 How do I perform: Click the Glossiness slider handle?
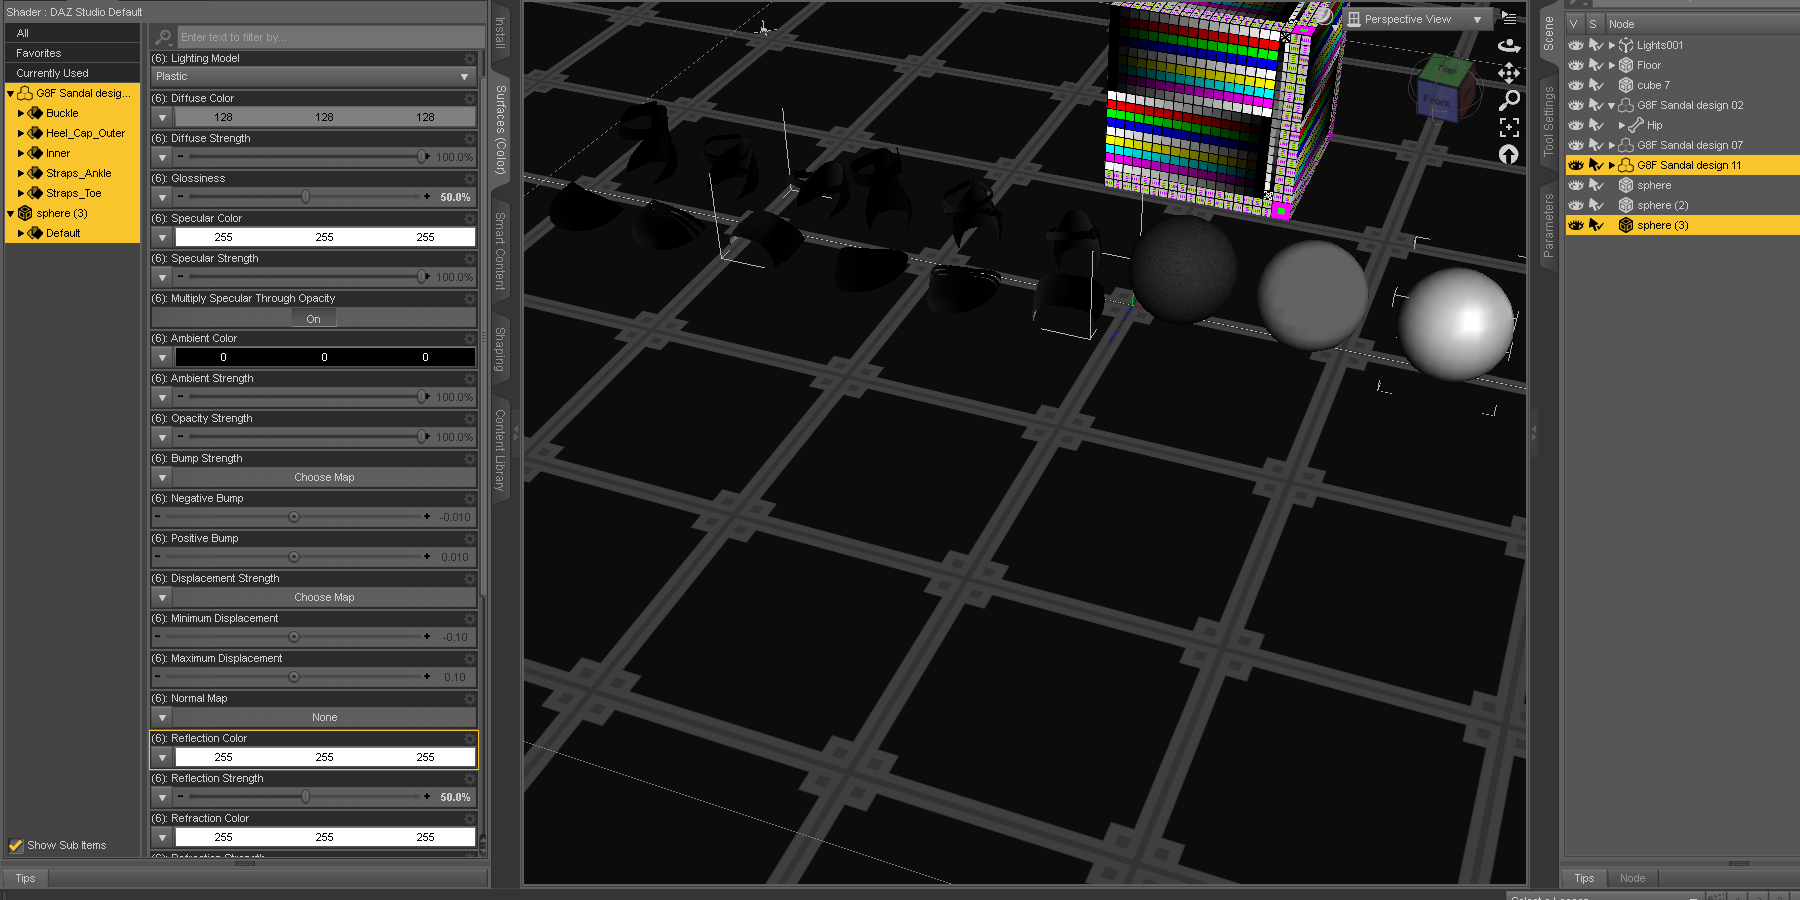click(305, 197)
